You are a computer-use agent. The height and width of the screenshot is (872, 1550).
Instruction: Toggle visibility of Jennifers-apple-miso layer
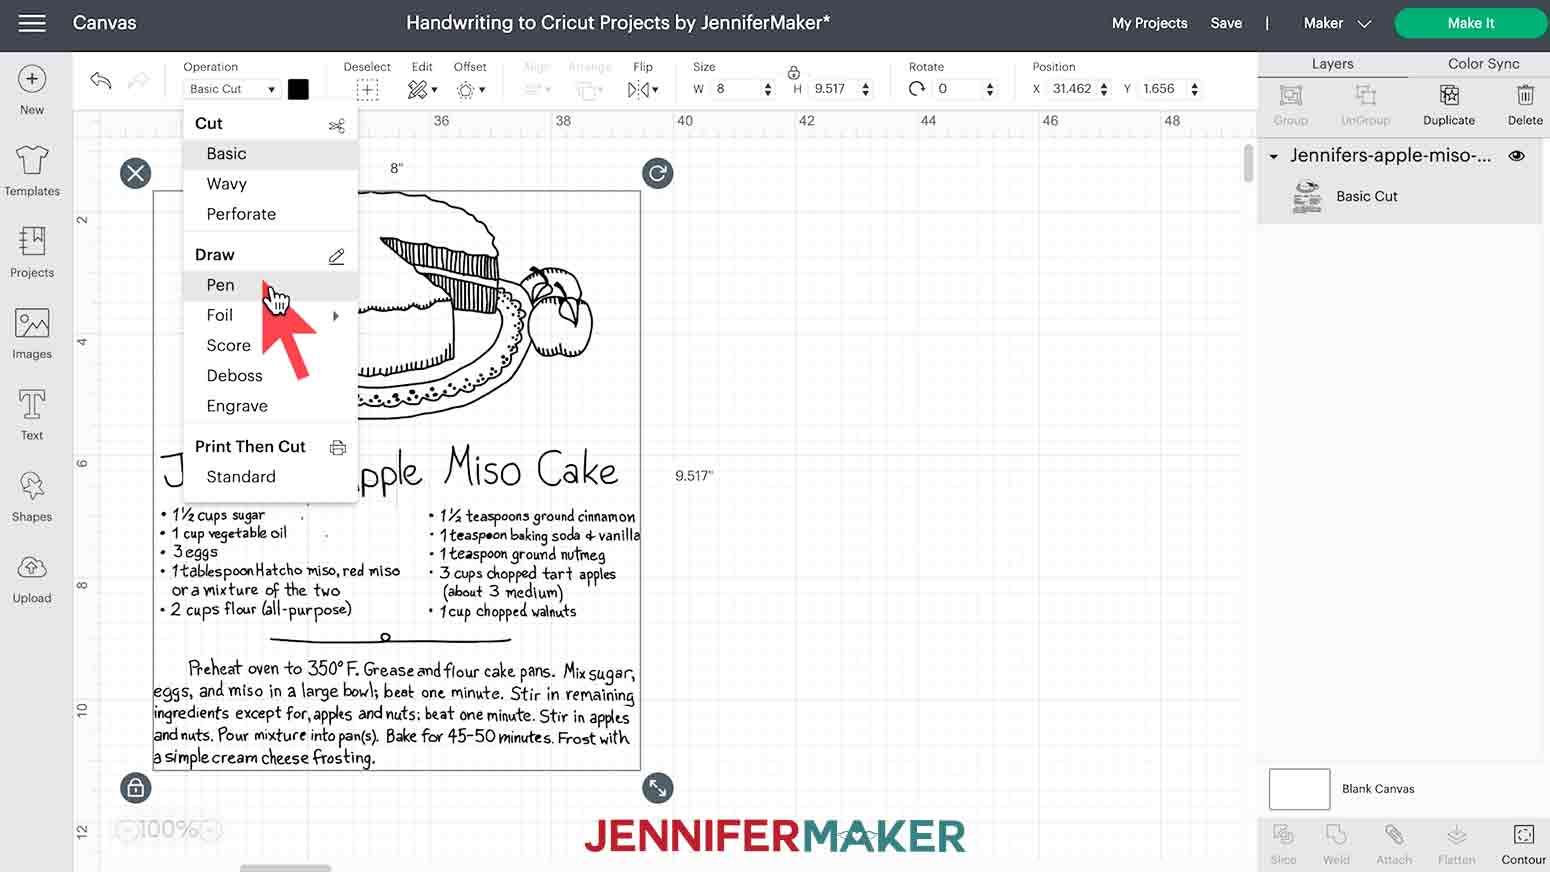[1517, 156]
